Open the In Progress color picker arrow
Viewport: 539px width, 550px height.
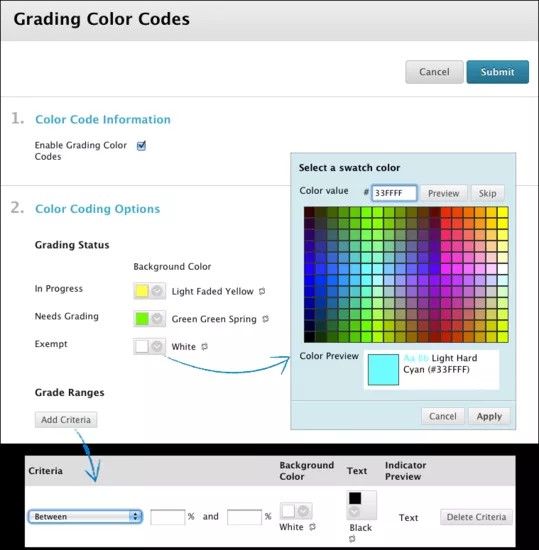(x=157, y=291)
